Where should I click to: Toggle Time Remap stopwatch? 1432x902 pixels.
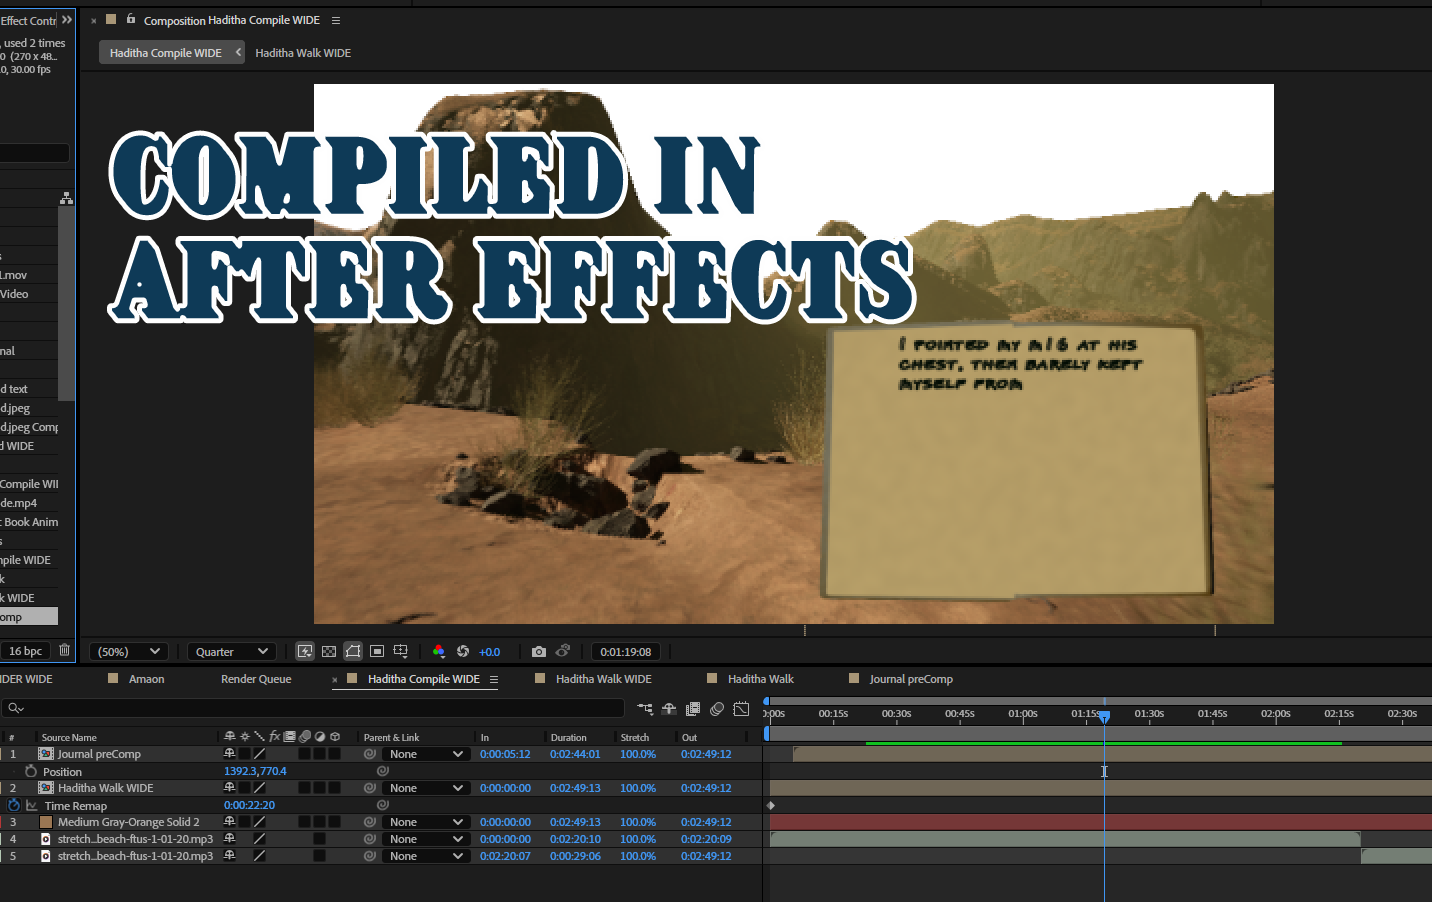(x=14, y=805)
